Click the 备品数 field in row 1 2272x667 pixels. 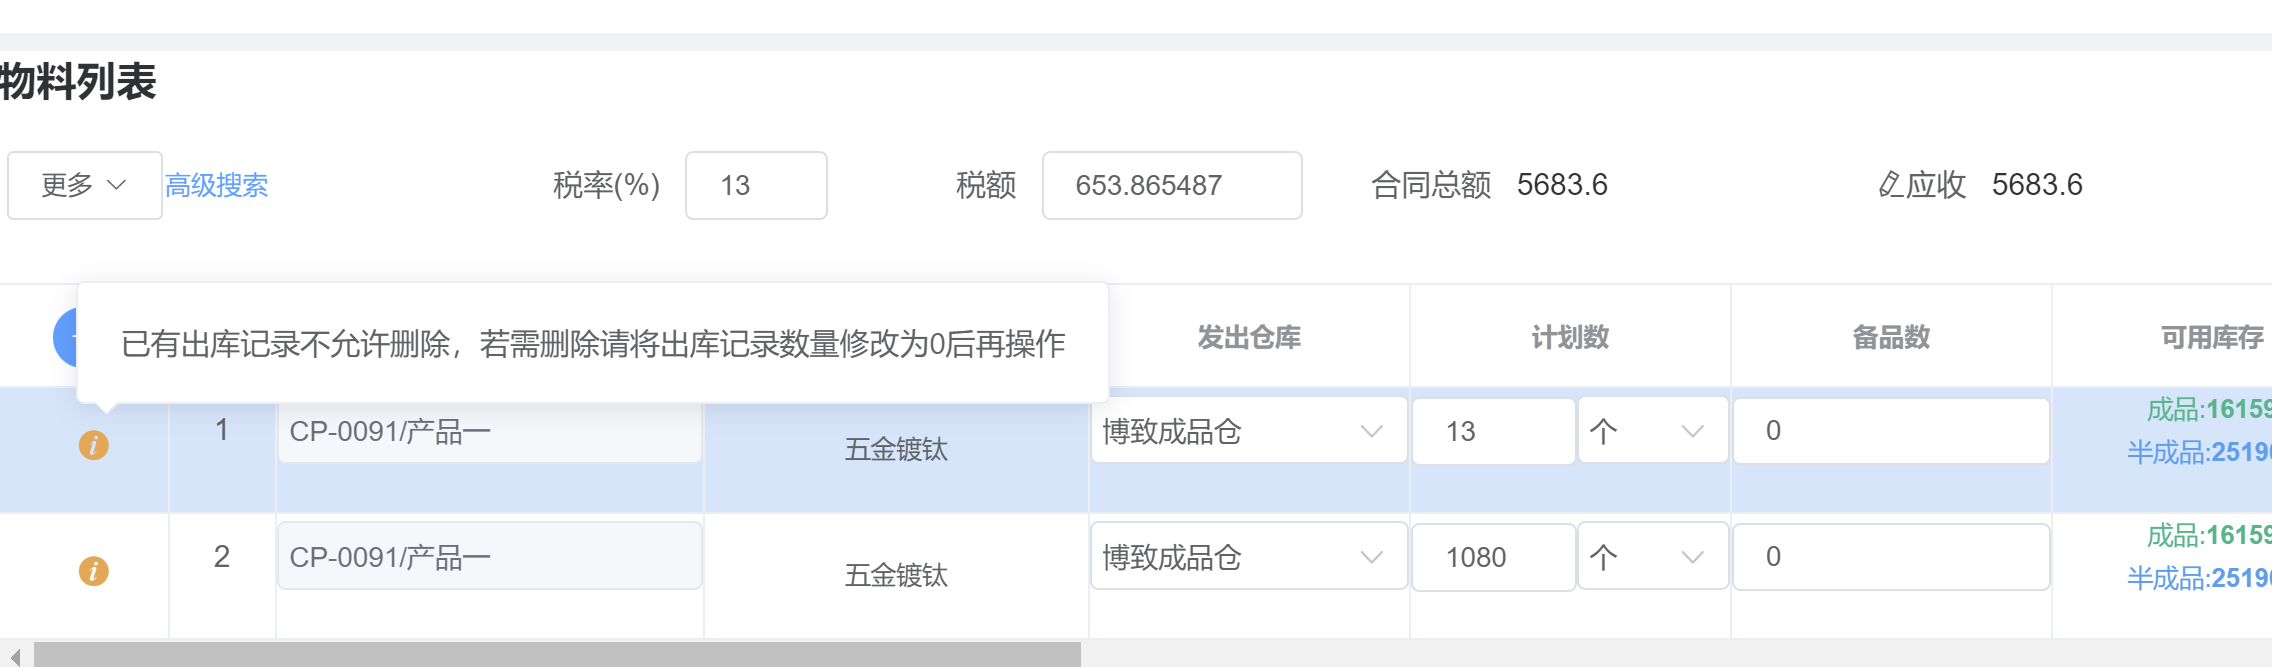[1891, 431]
